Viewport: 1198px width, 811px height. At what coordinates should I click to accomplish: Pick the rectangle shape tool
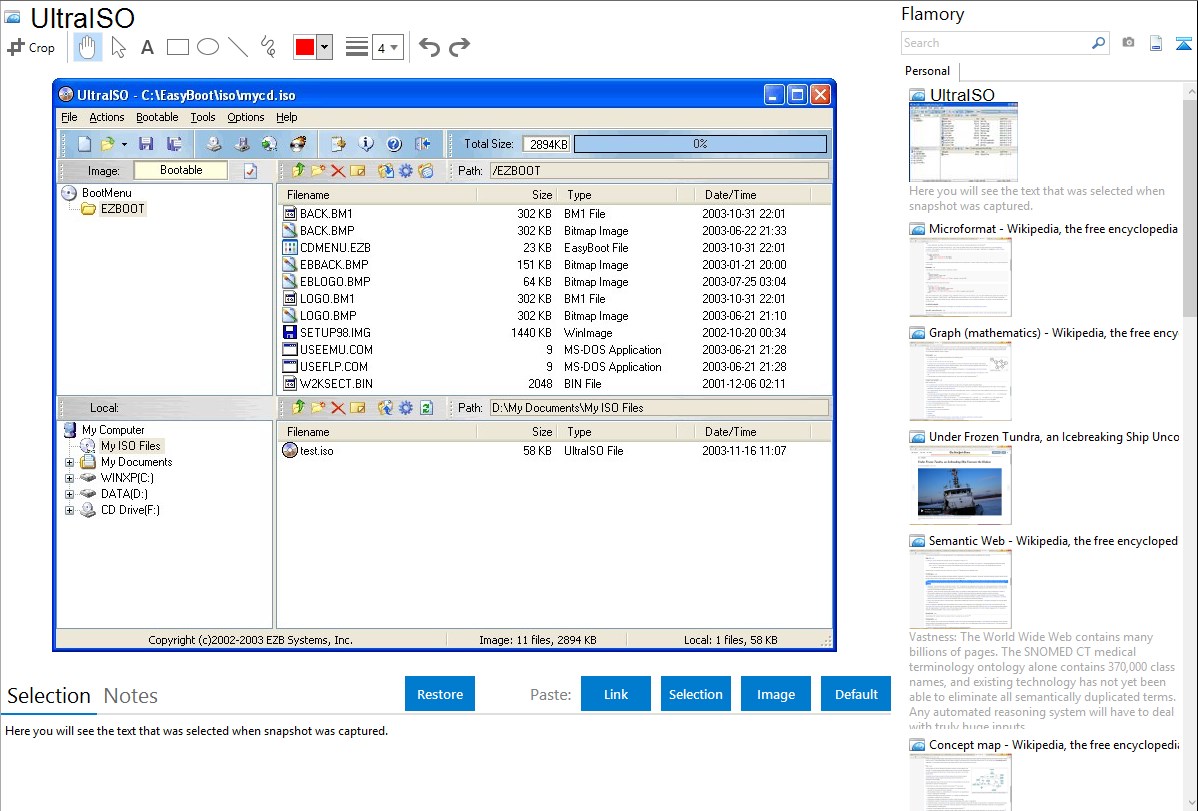pyautogui.click(x=177, y=47)
